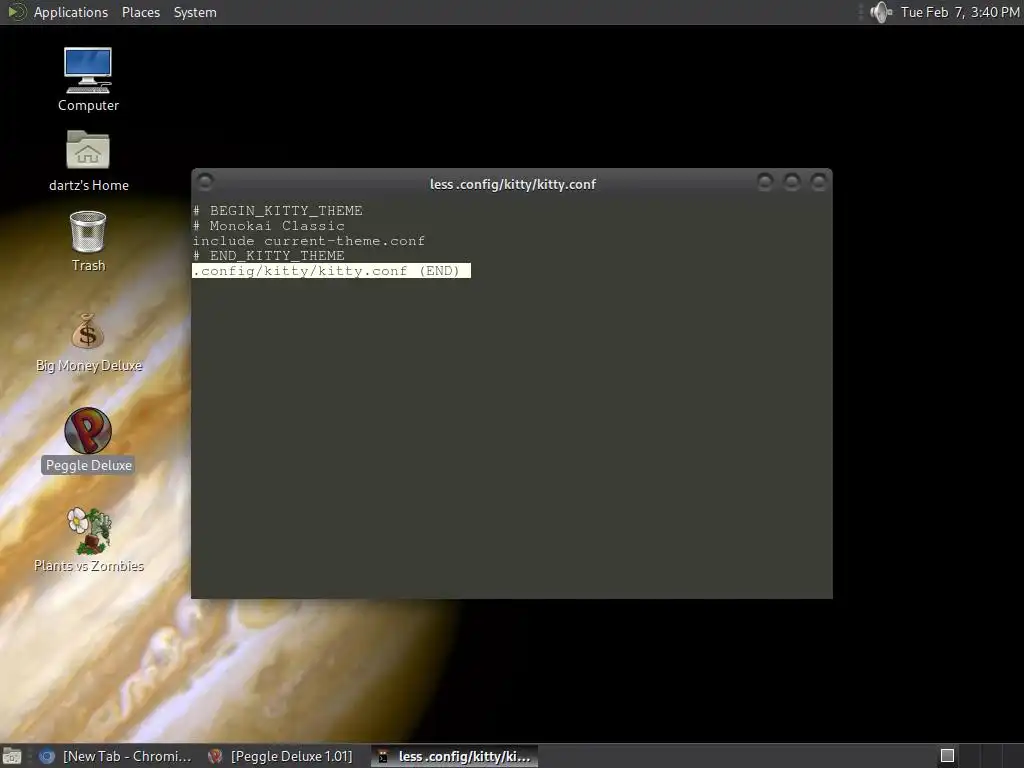Select the Big Money Deluxe icon
The width and height of the screenshot is (1024, 768).
point(88,343)
